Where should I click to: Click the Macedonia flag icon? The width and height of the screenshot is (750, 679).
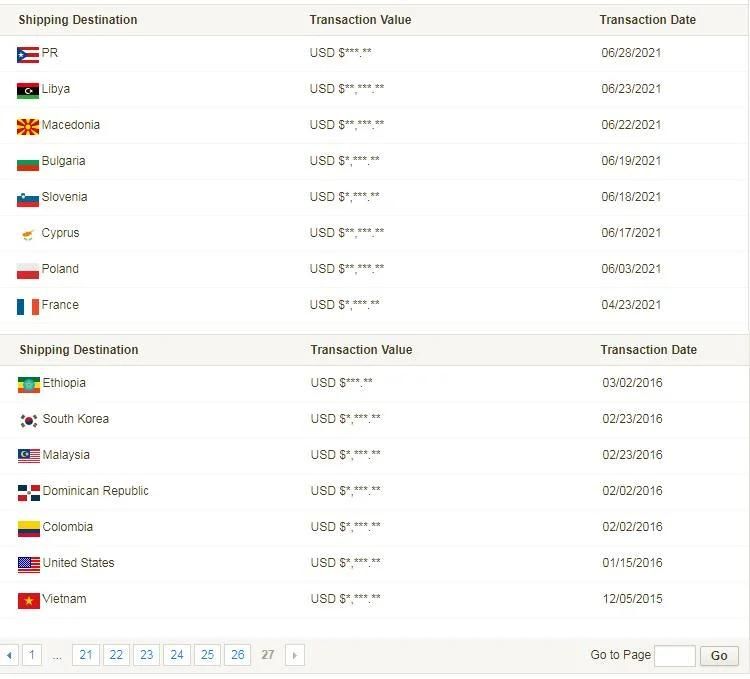(28, 127)
